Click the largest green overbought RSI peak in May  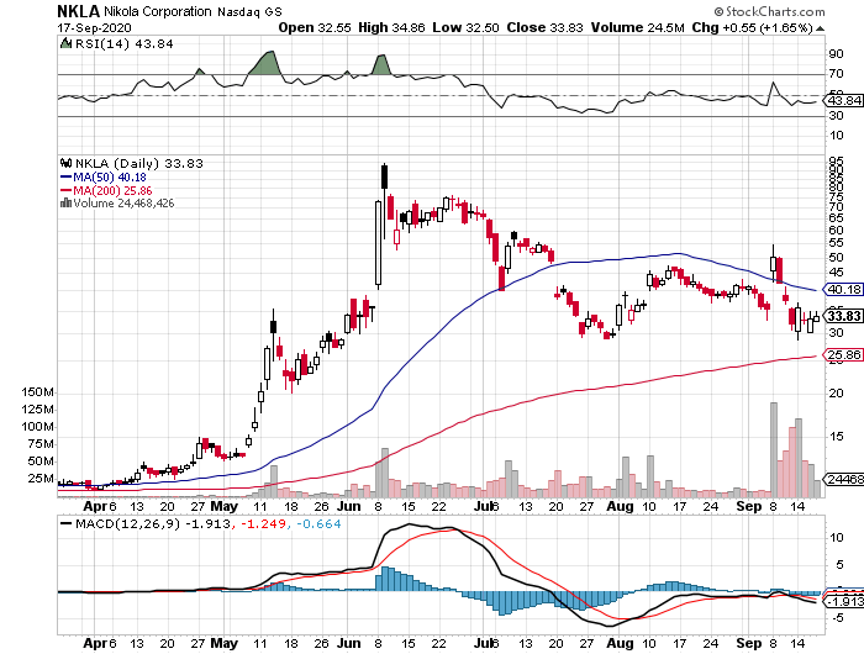266,63
